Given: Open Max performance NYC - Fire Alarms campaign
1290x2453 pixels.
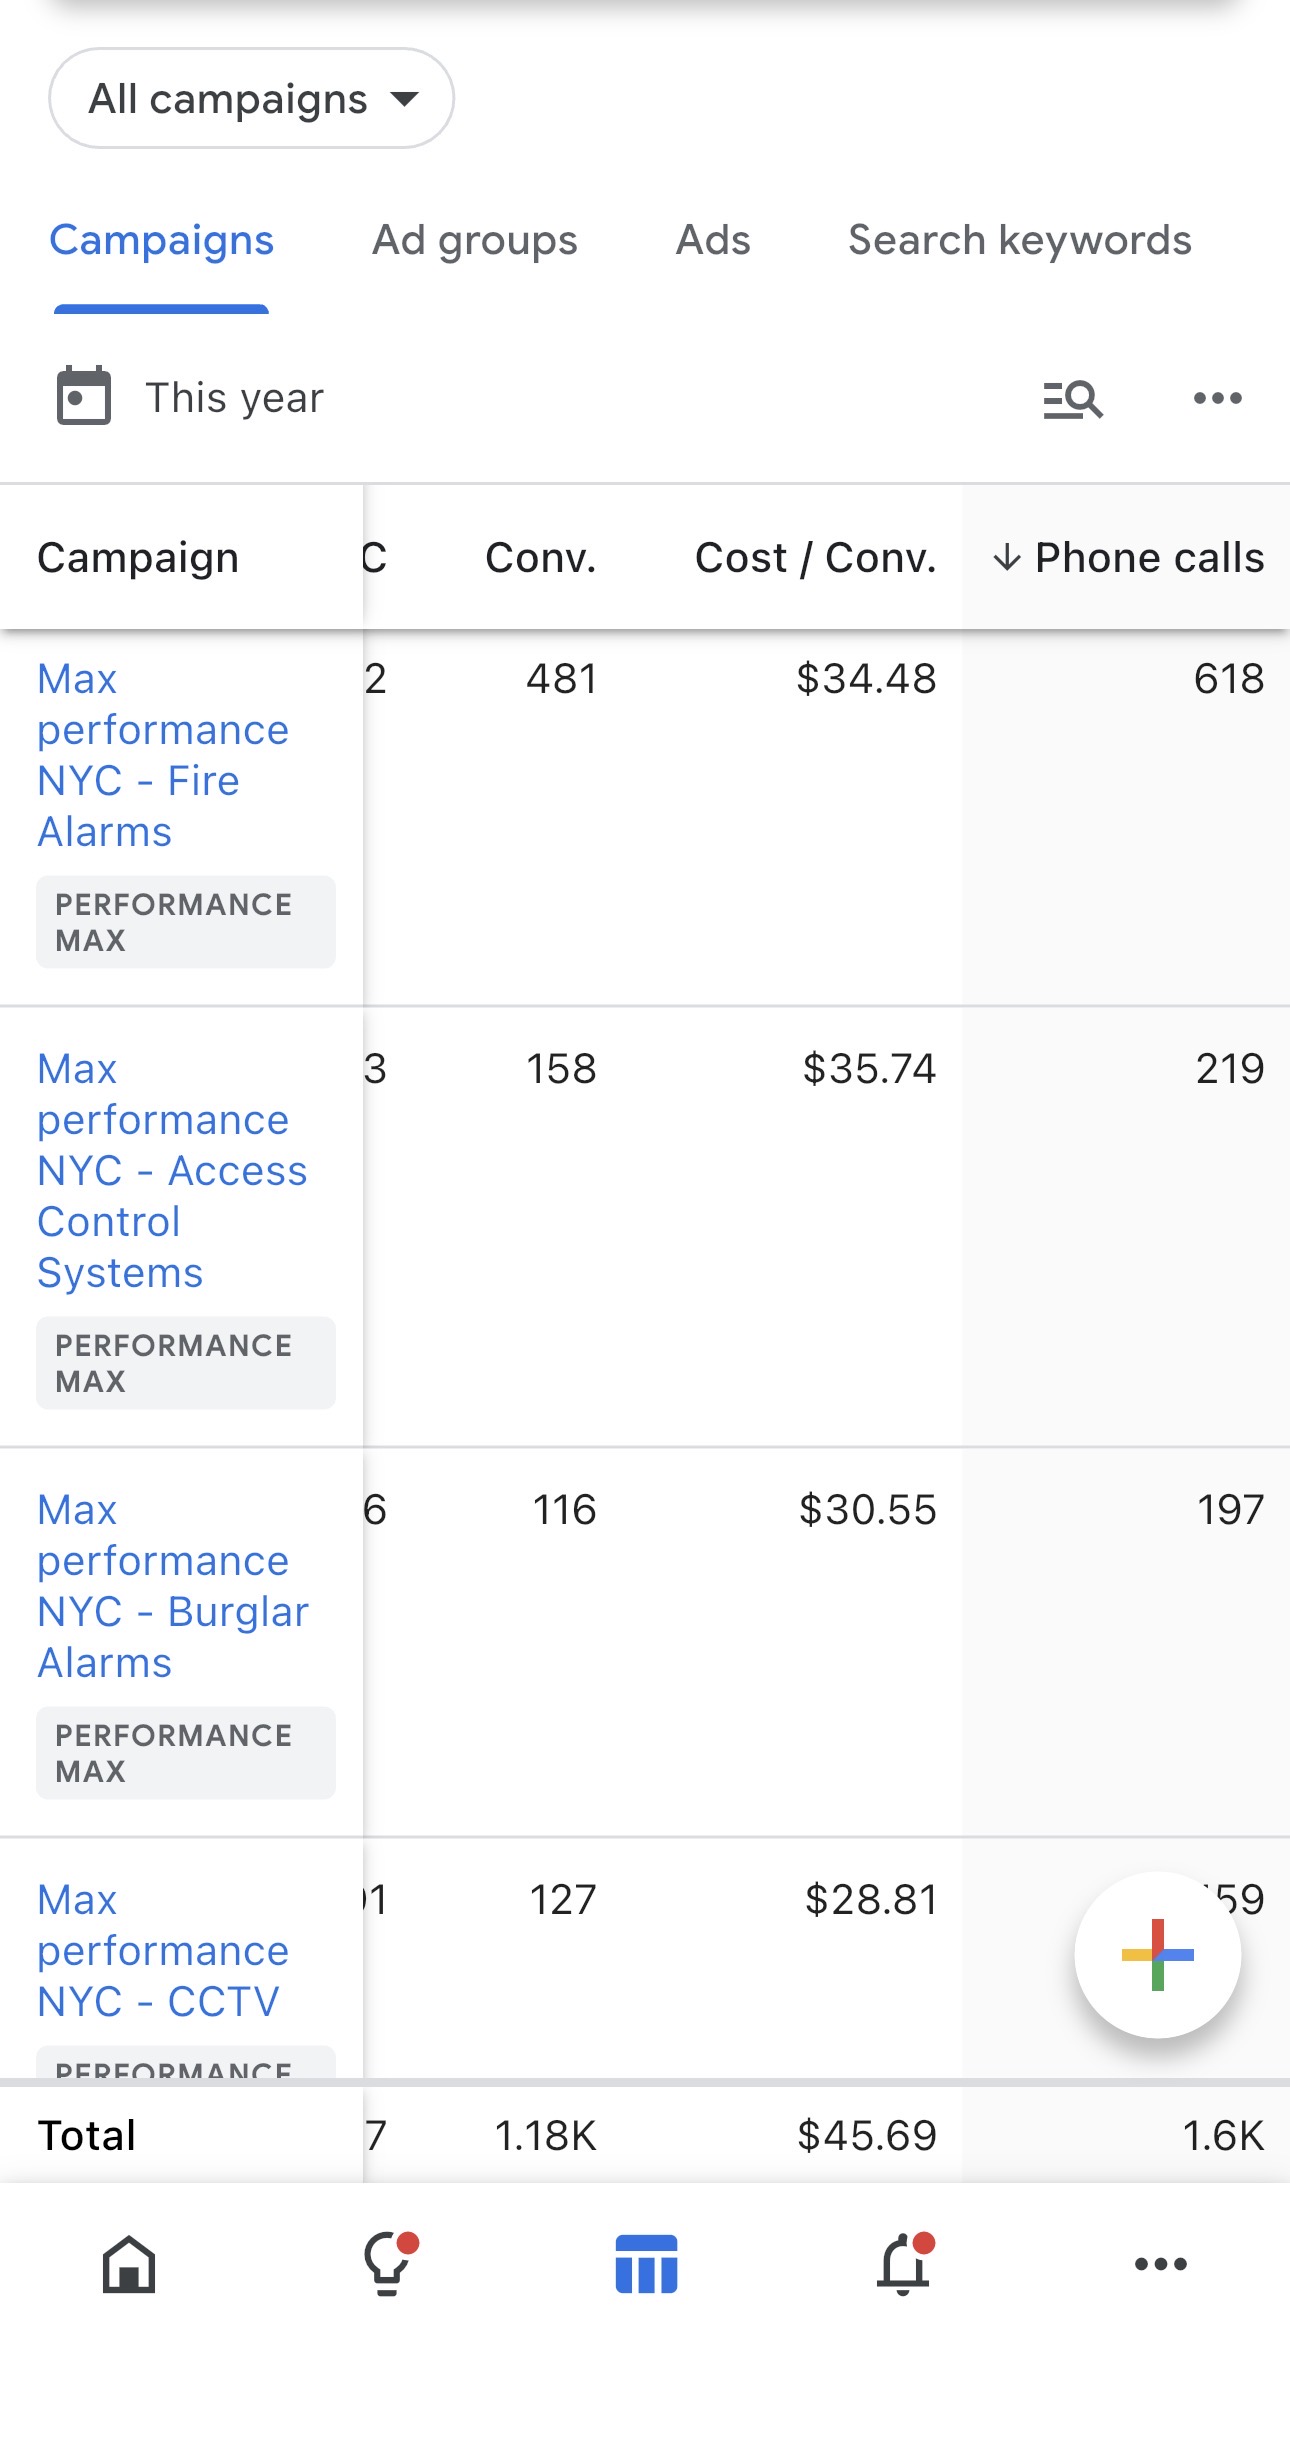Looking at the screenshot, I should (162, 755).
